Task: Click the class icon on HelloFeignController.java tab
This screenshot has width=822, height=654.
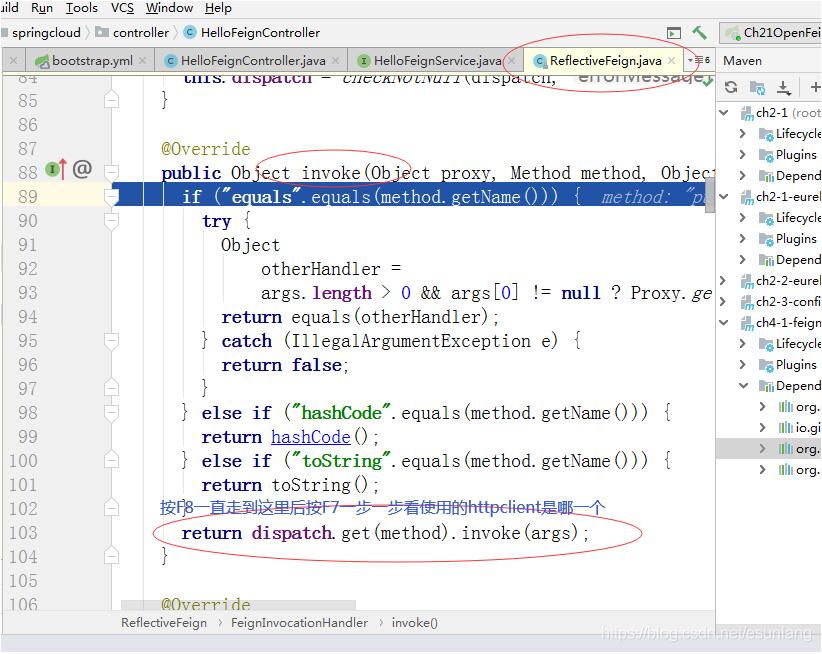Action: point(170,61)
